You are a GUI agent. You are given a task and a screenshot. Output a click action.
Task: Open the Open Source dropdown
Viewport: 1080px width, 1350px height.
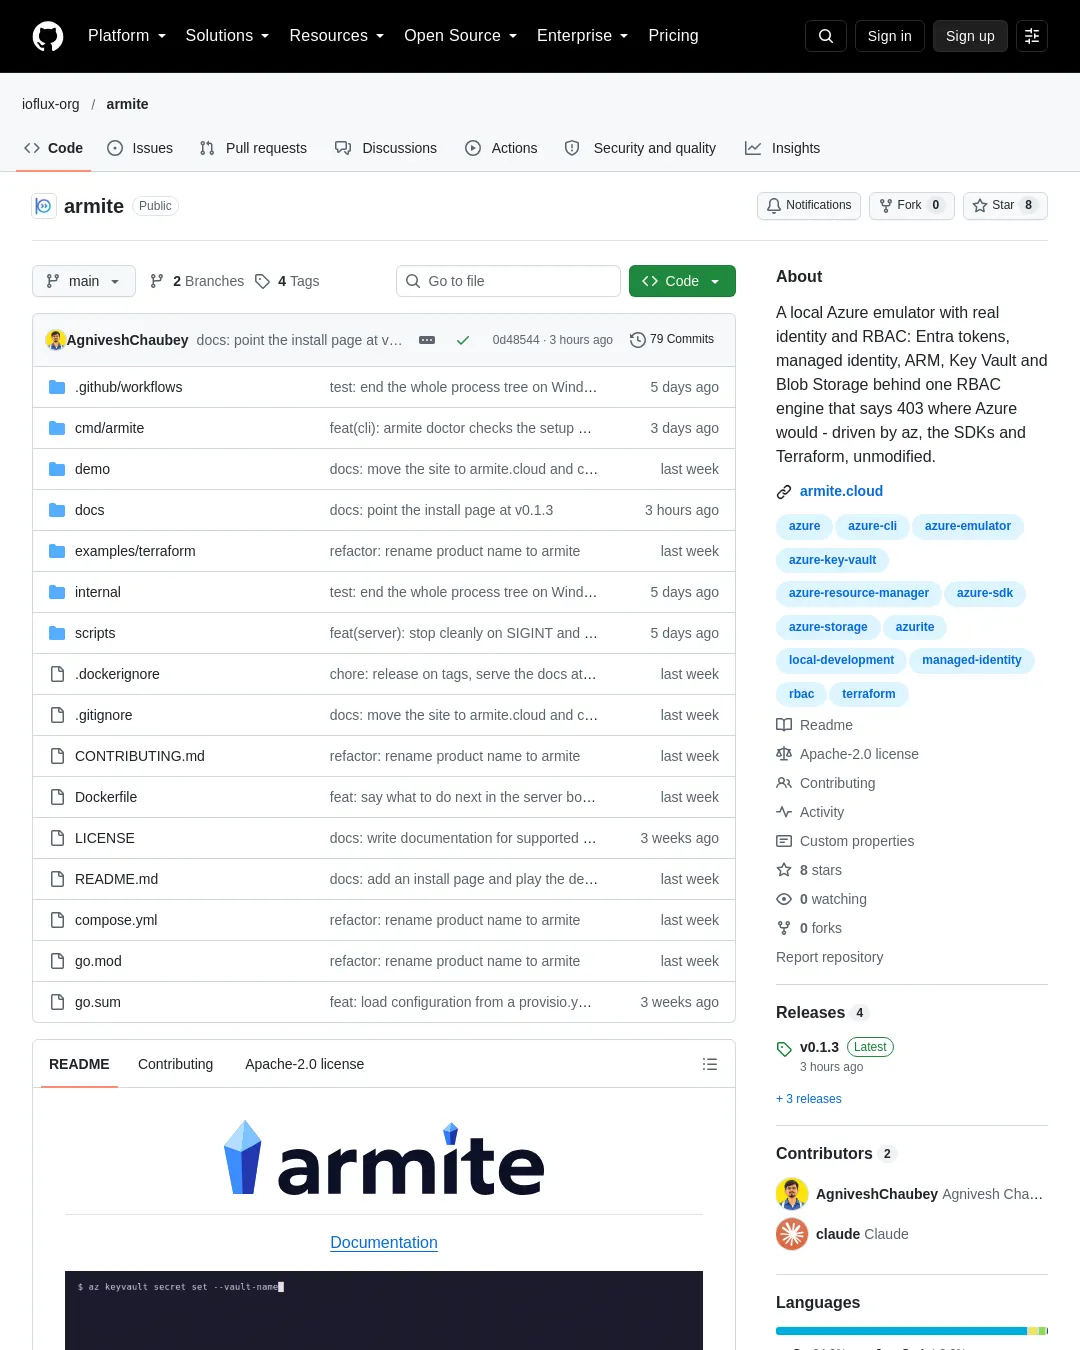pyautogui.click(x=461, y=36)
